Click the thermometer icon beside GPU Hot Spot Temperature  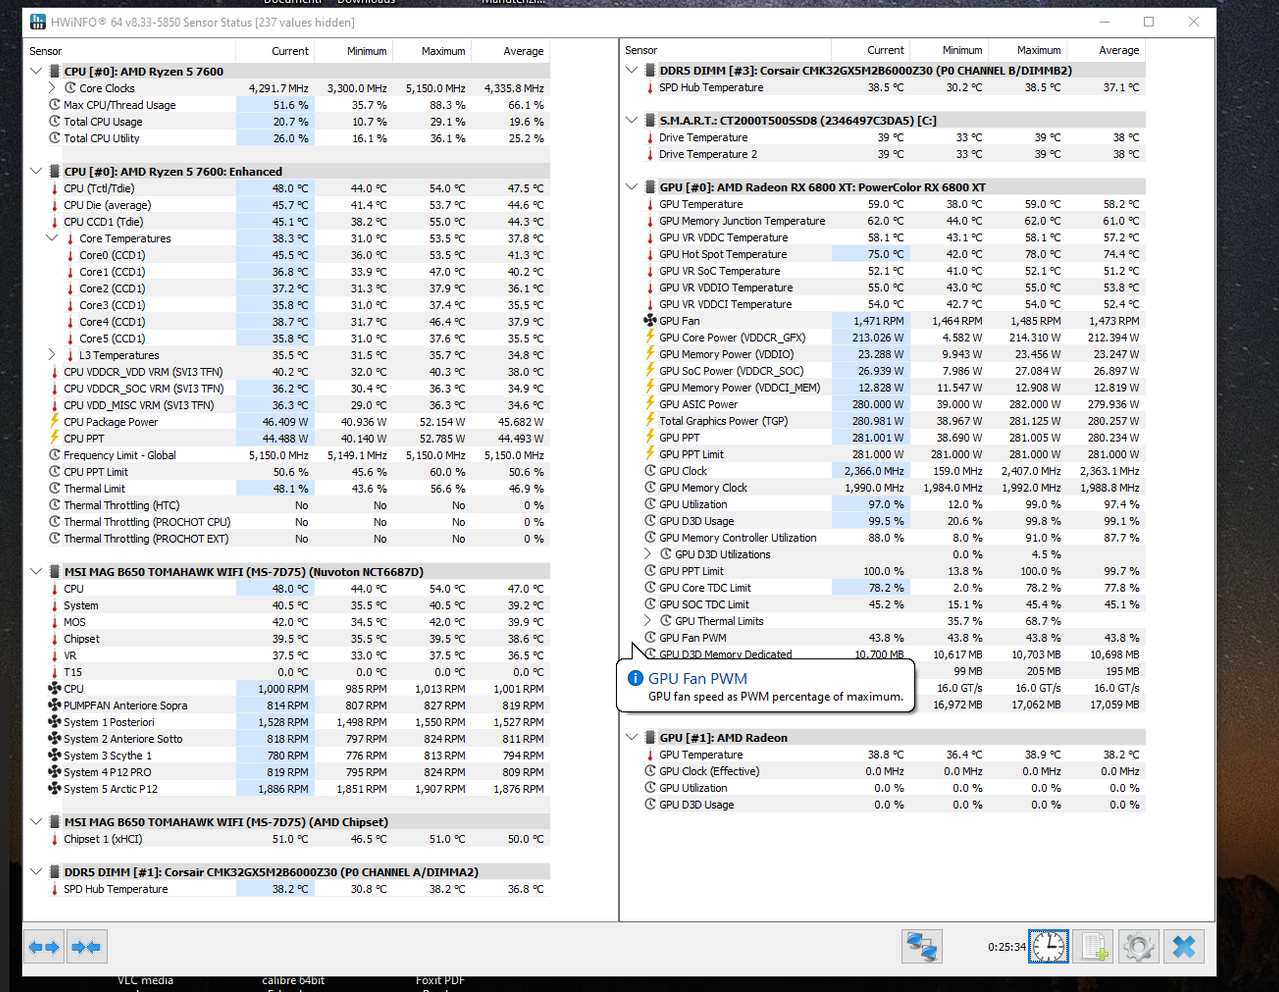click(x=650, y=254)
